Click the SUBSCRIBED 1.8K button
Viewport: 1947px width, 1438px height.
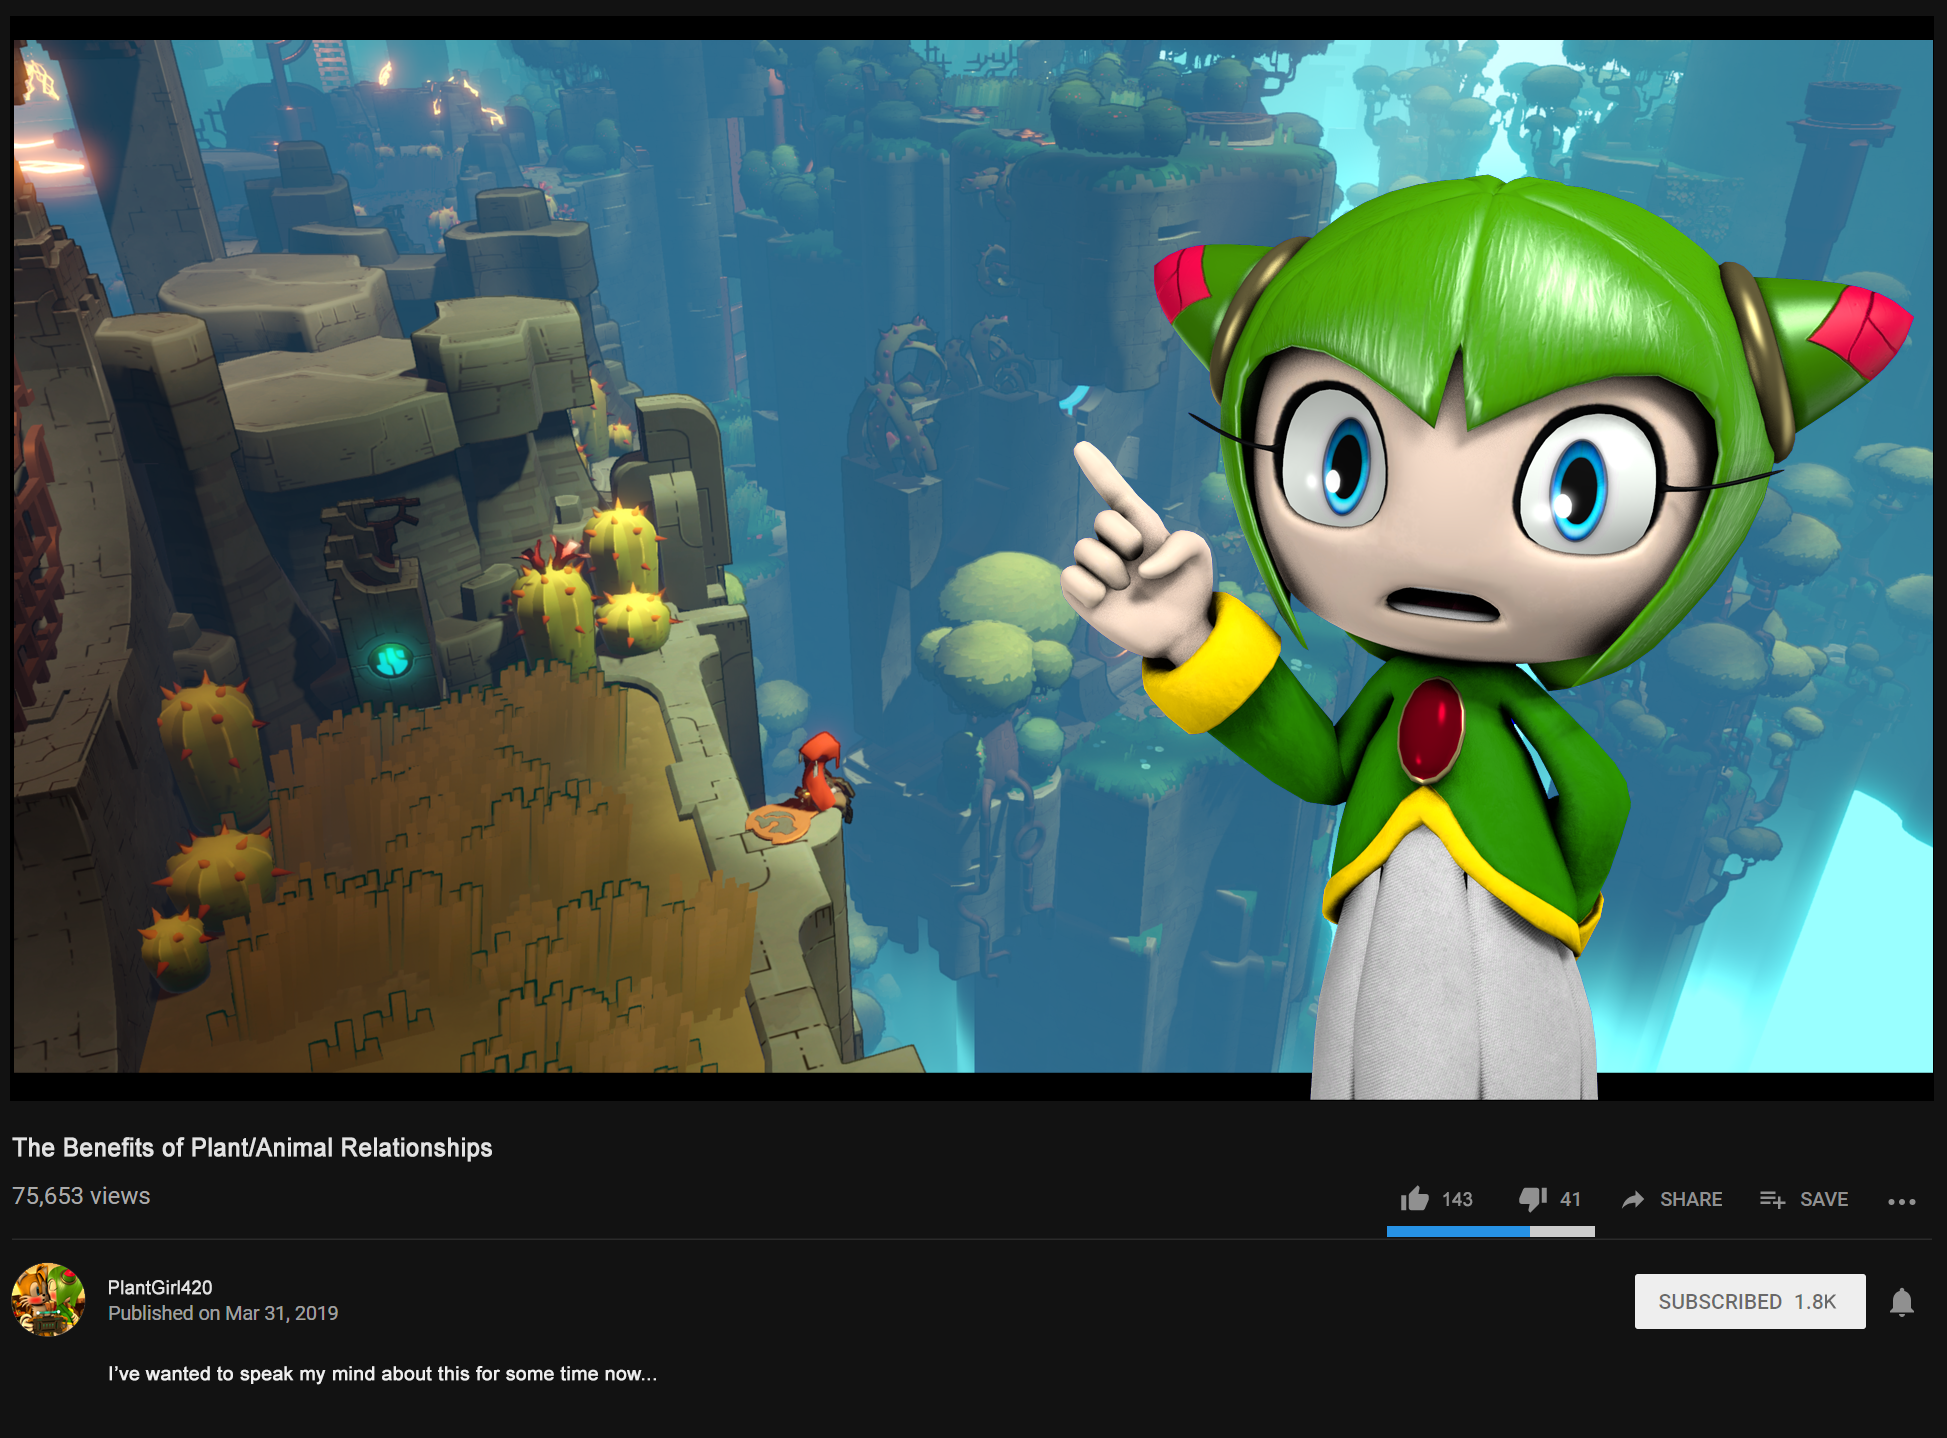[1749, 1301]
